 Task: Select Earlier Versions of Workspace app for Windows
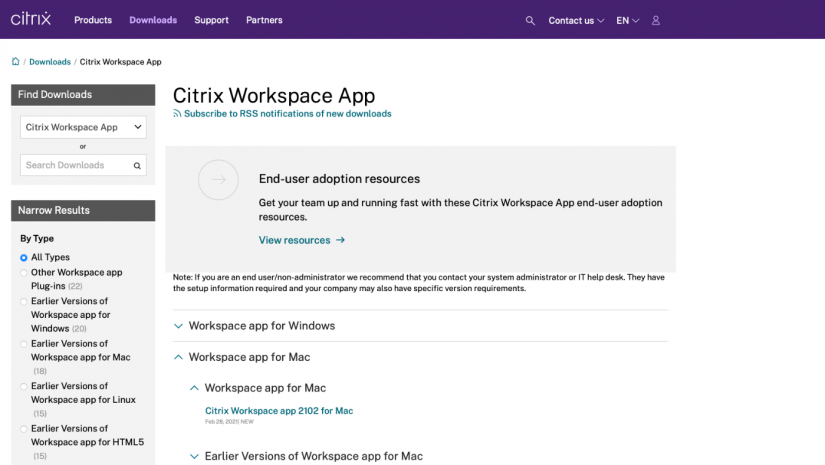(x=24, y=301)
